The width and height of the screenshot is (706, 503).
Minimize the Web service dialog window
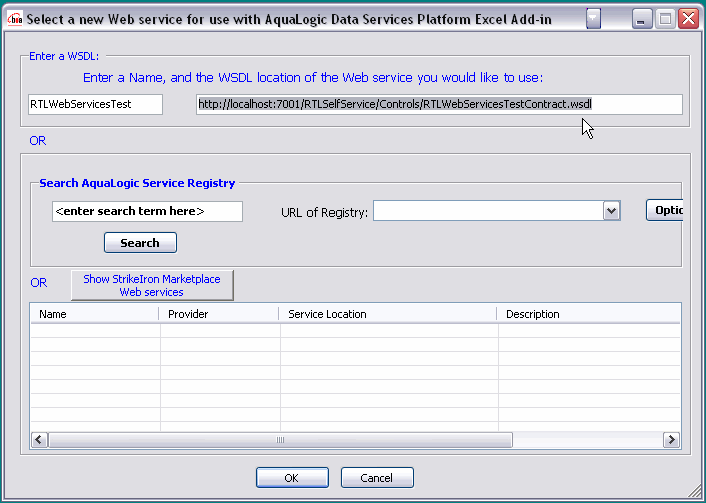point(642,19)
